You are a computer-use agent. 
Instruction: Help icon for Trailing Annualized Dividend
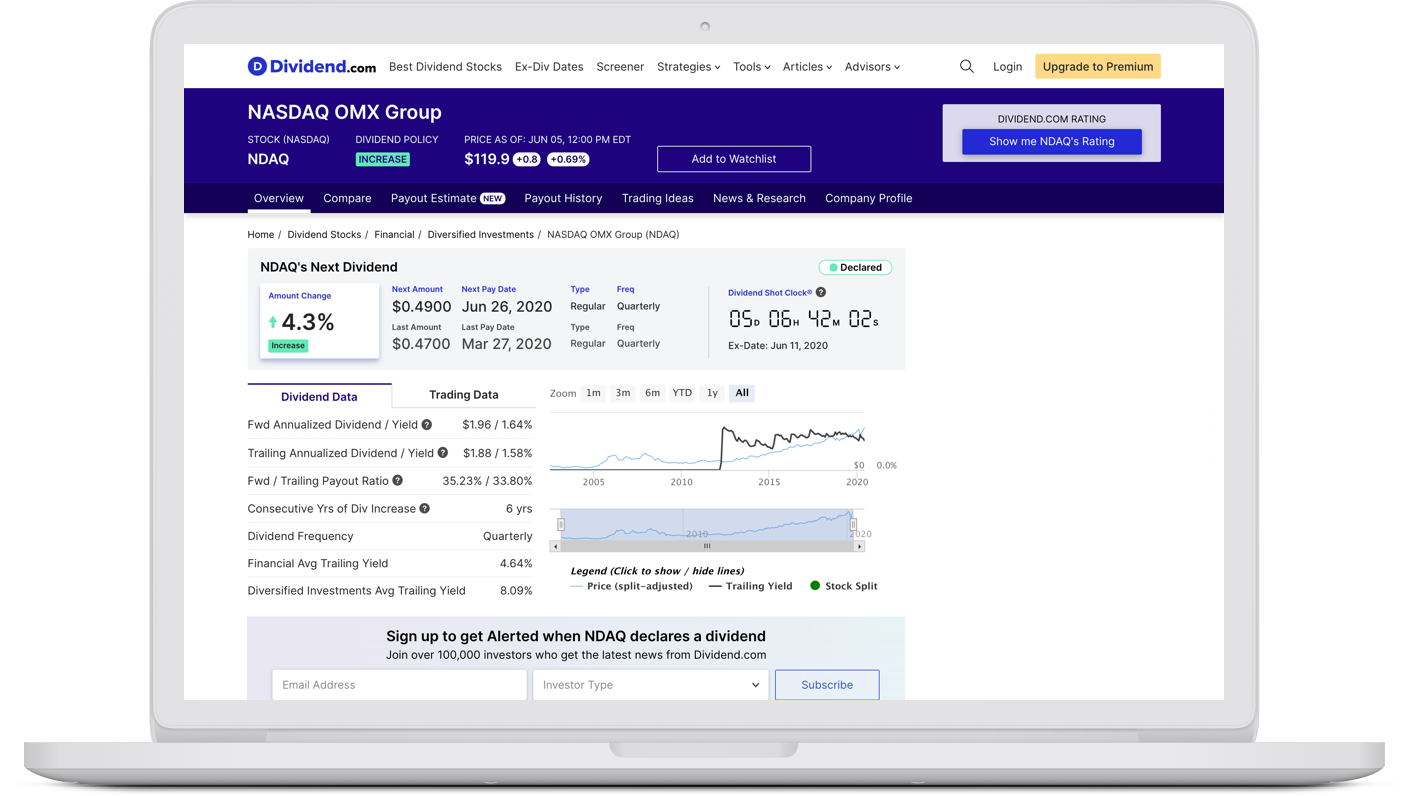[443, 453]
